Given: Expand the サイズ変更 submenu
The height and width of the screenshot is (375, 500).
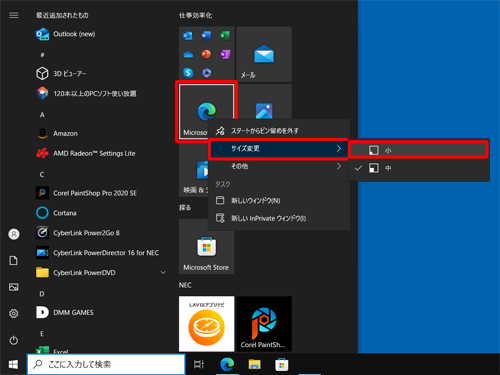Looking at the screenshot, I should [x=279, y=149].
